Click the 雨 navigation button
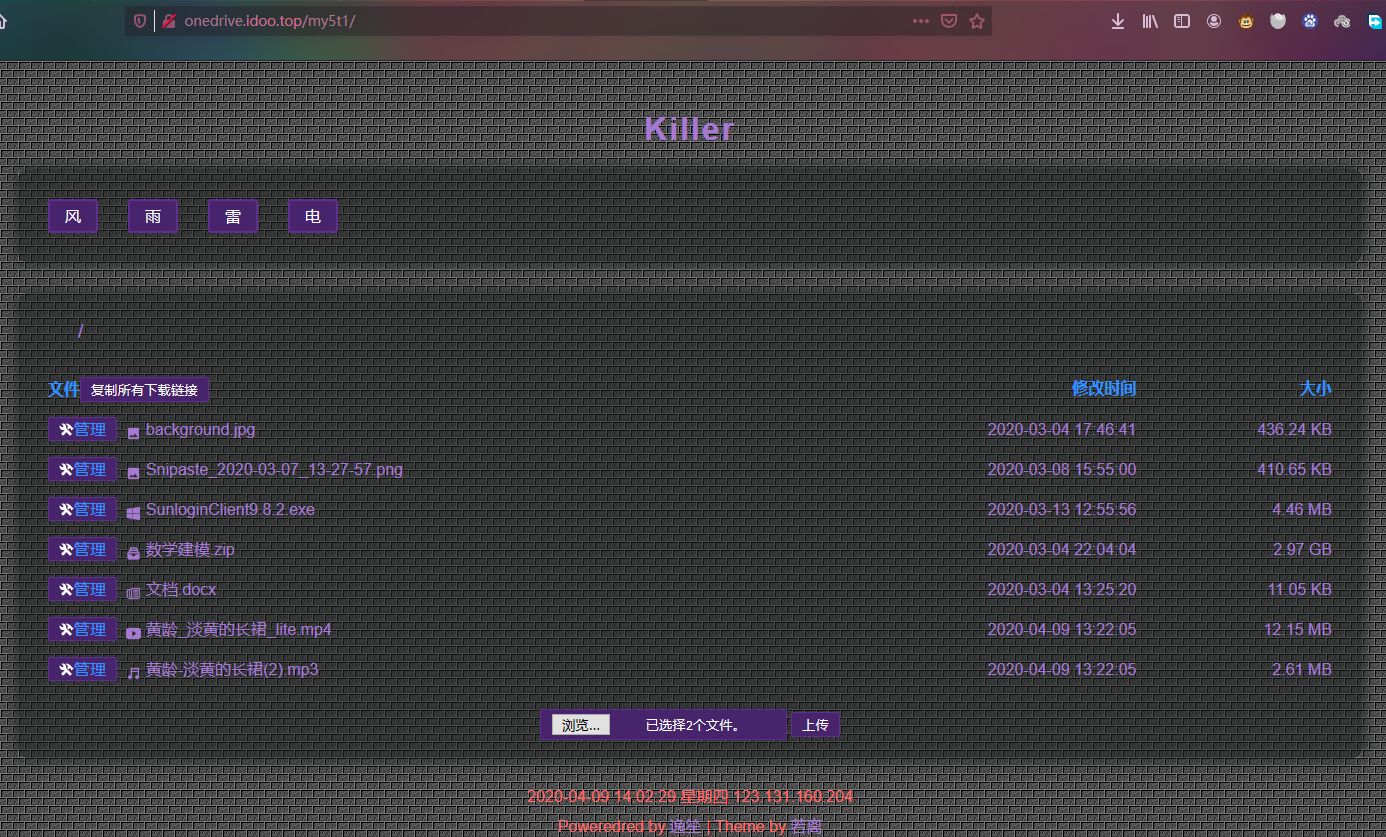The height and width of the screenshot is (837, 1386). [x=153, y=216]
